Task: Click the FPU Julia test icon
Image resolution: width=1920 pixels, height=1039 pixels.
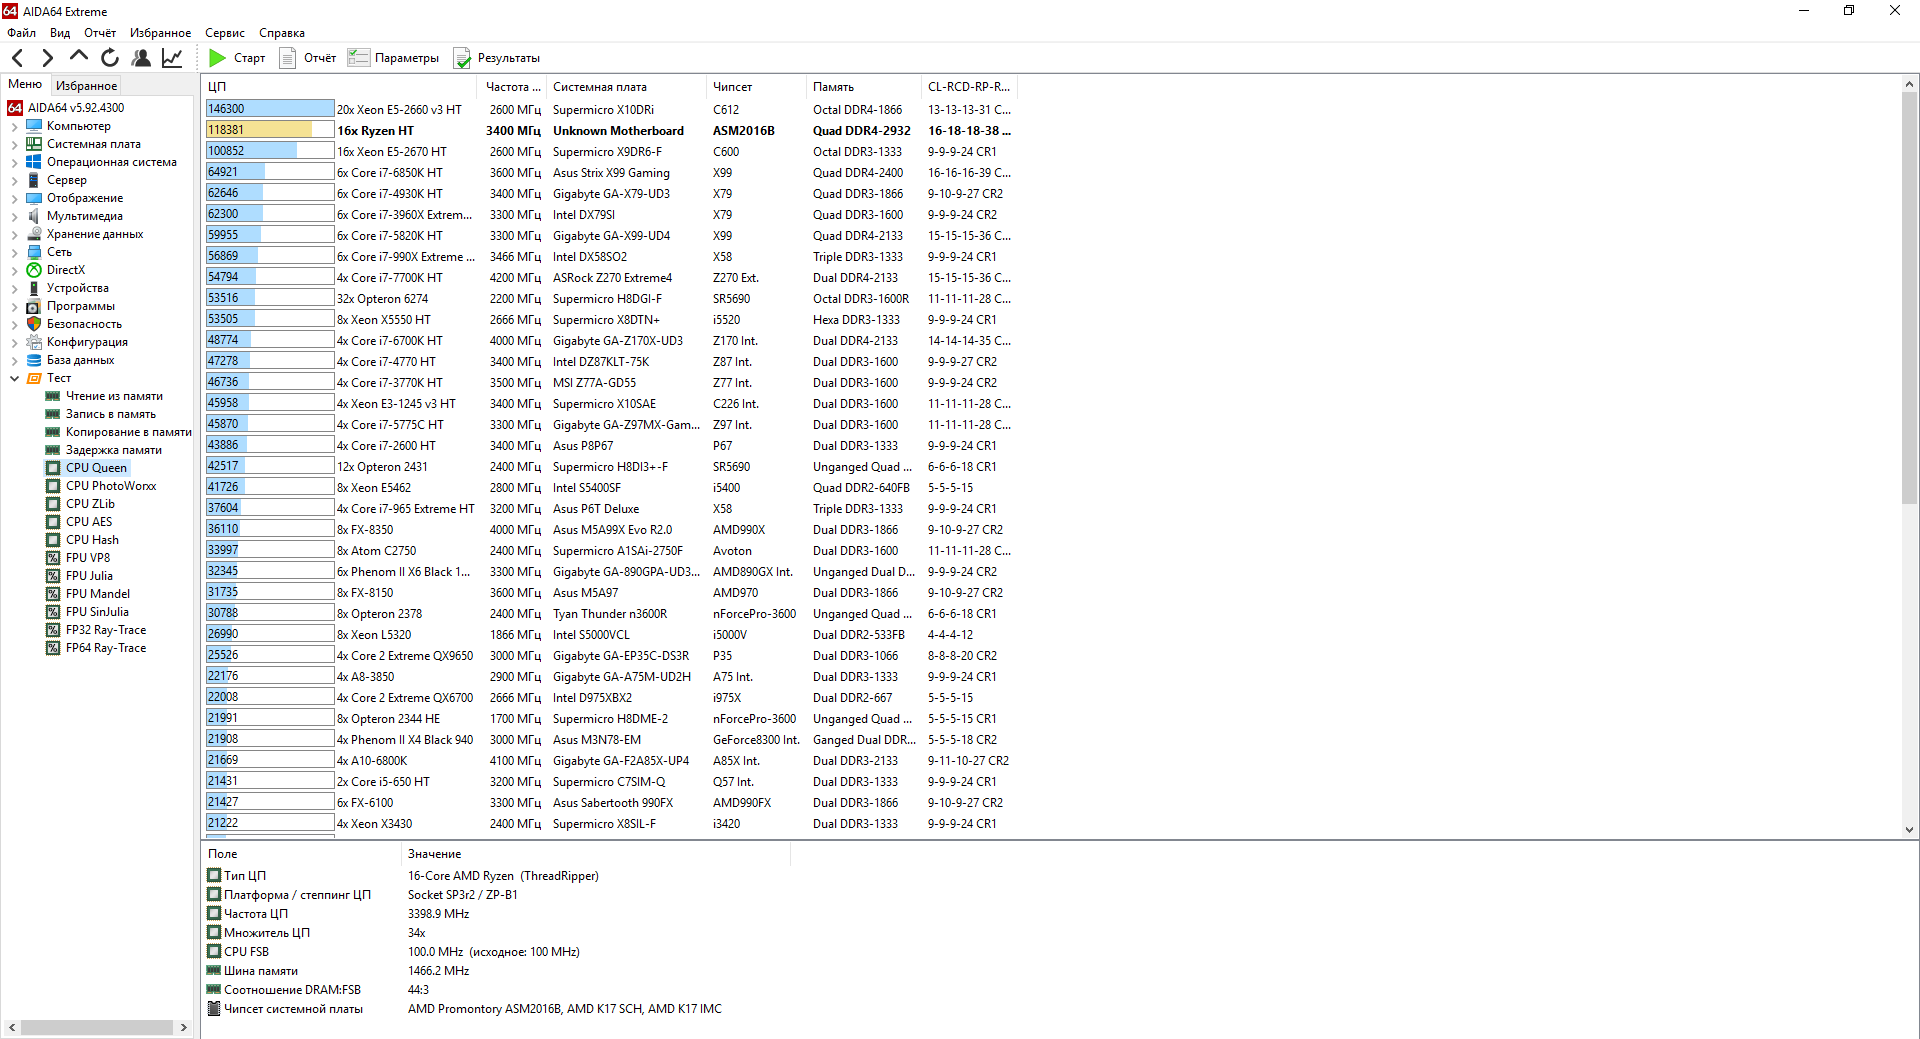Action: click(53, 576)
